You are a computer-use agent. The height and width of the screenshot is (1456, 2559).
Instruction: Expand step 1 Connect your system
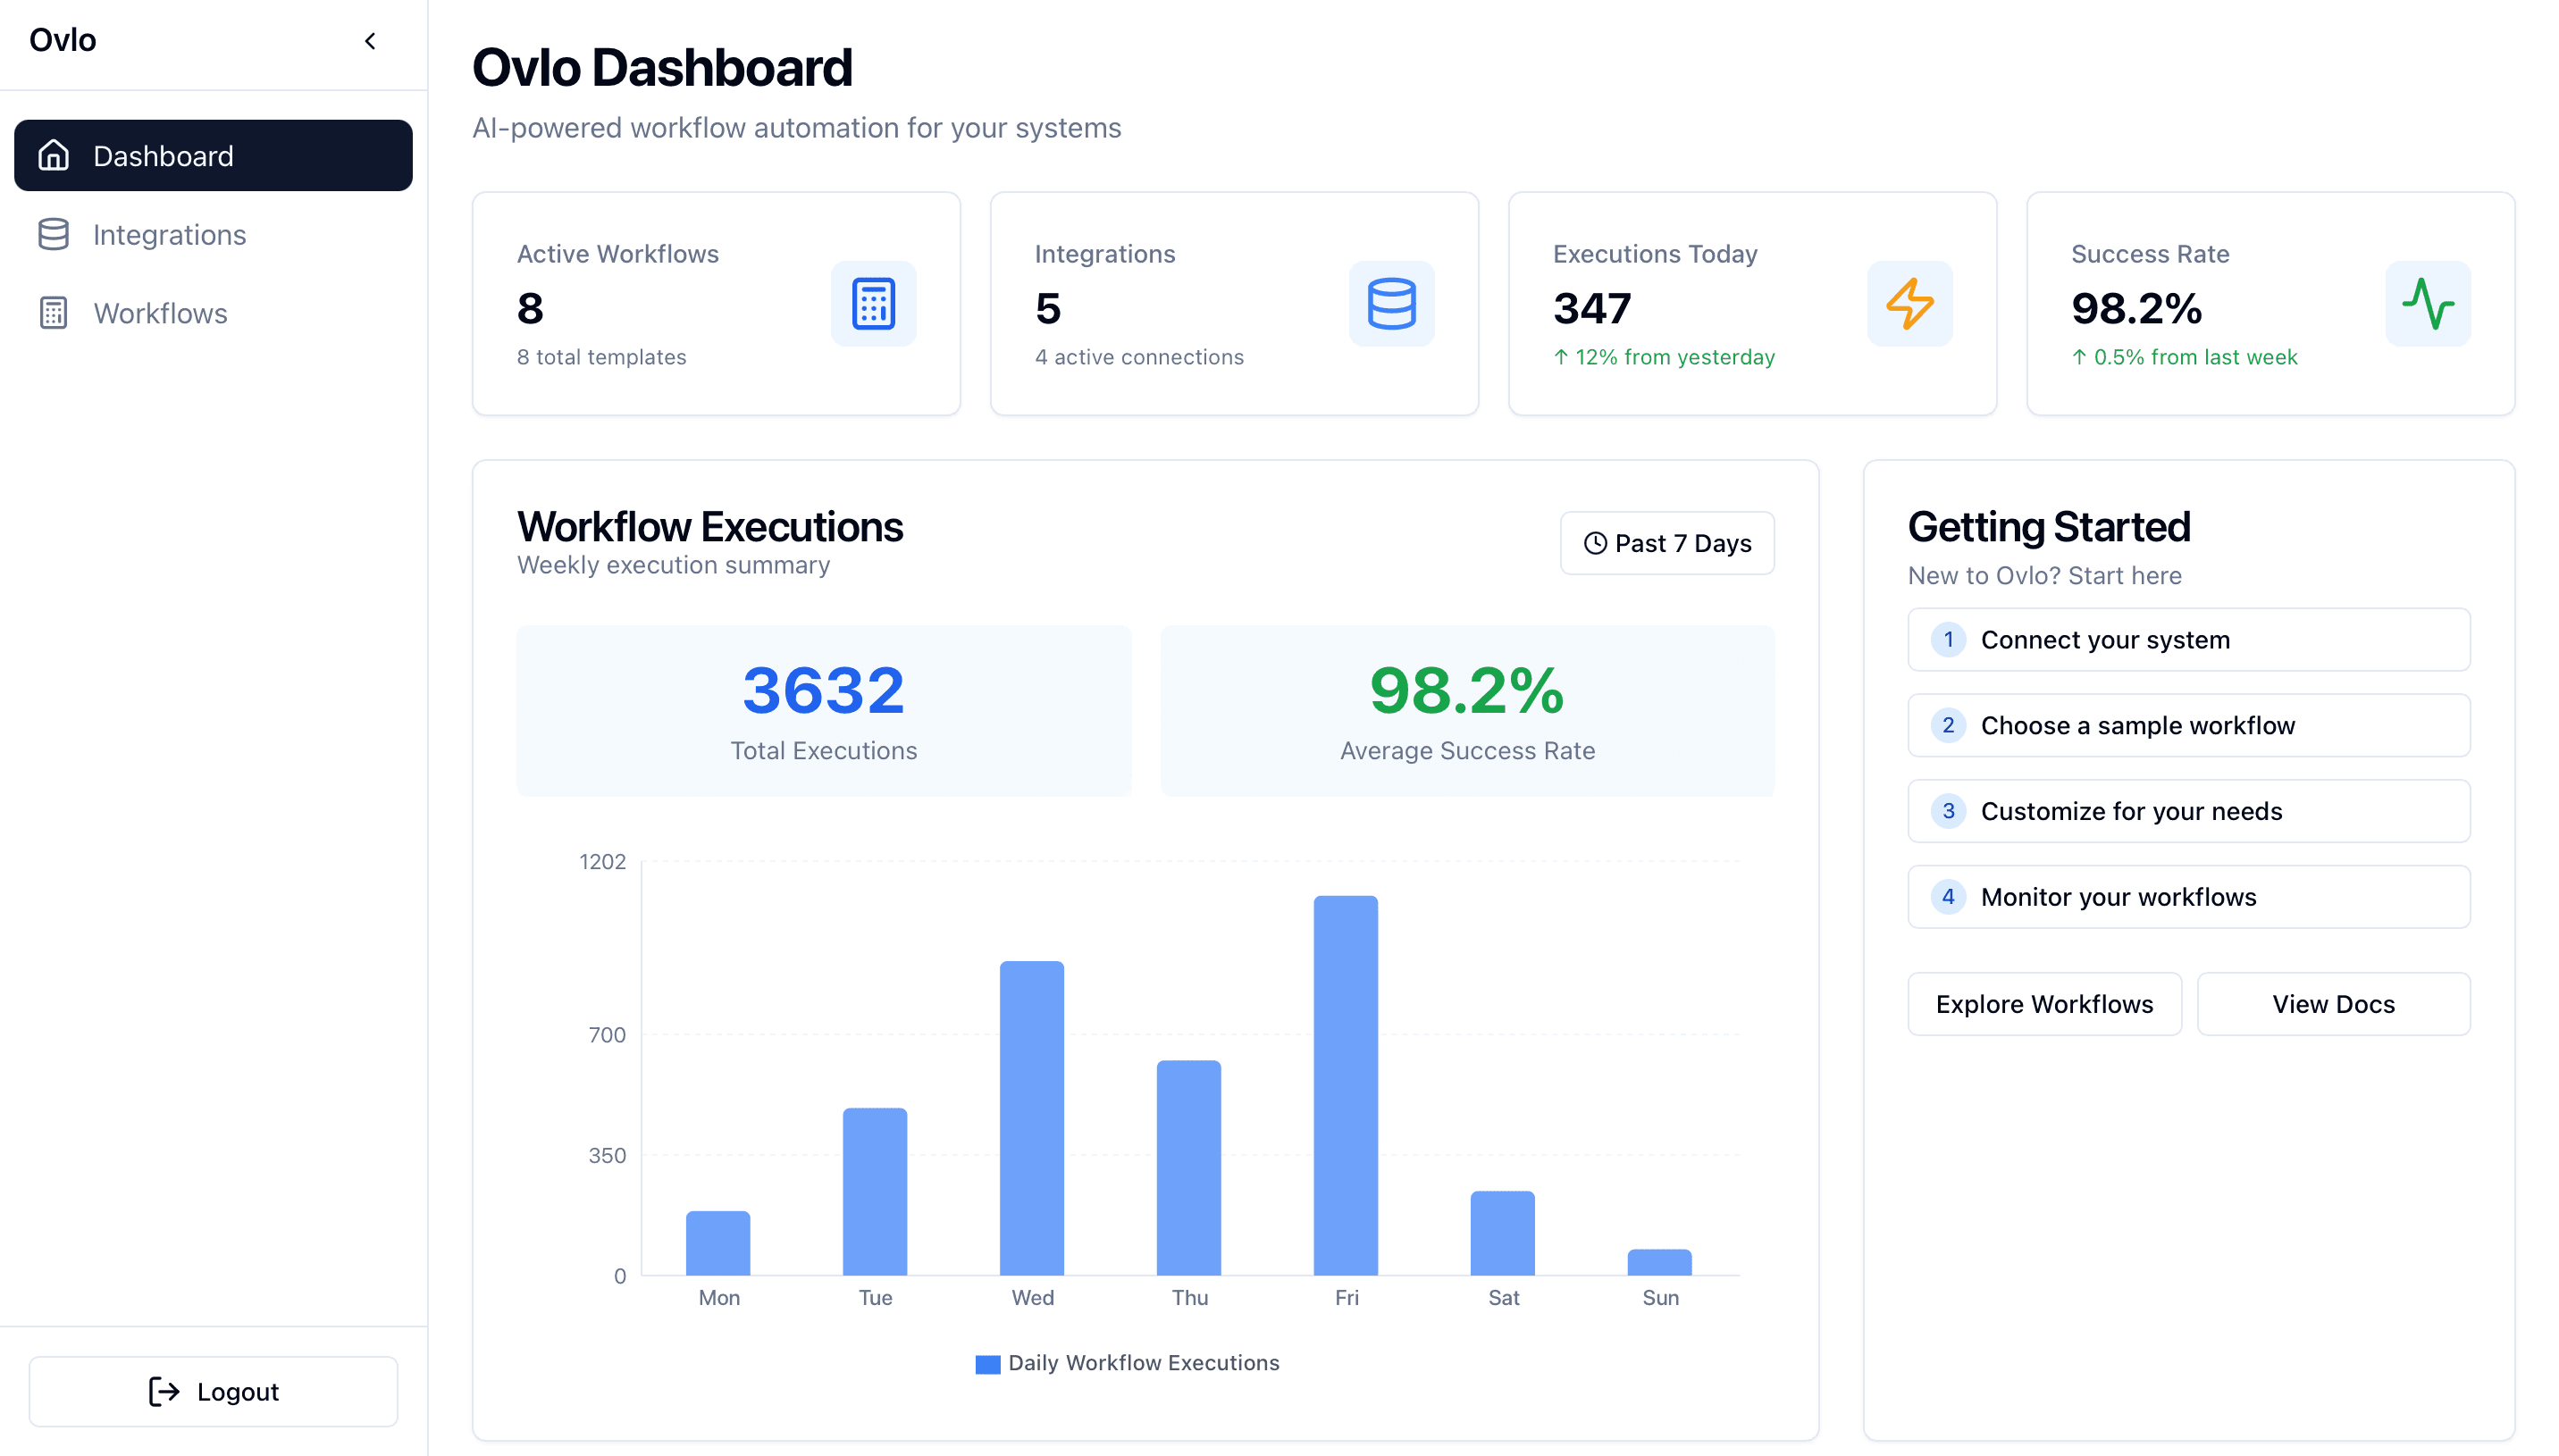coord(2188,640)
